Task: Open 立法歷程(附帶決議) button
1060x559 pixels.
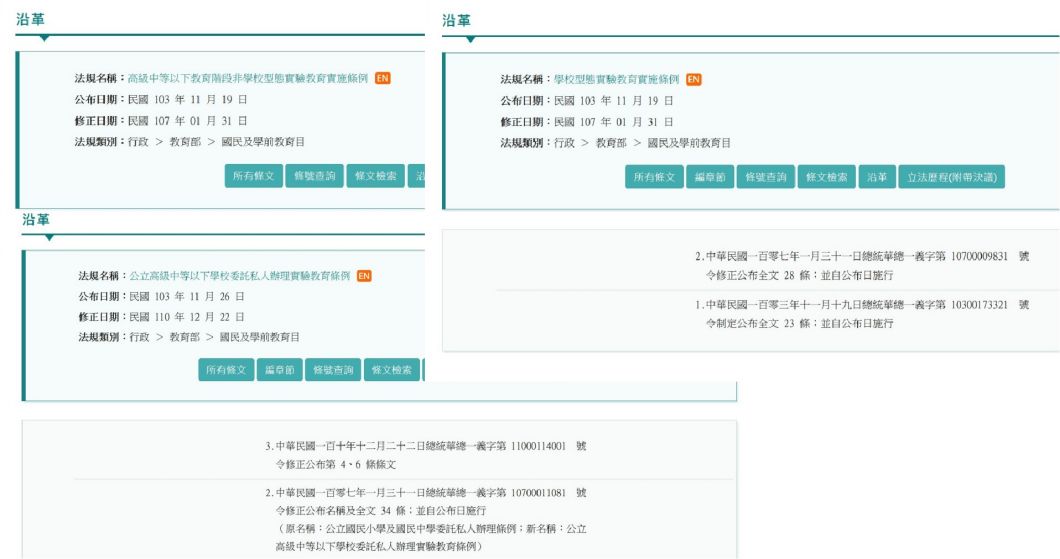Action: tap(951, 177)
